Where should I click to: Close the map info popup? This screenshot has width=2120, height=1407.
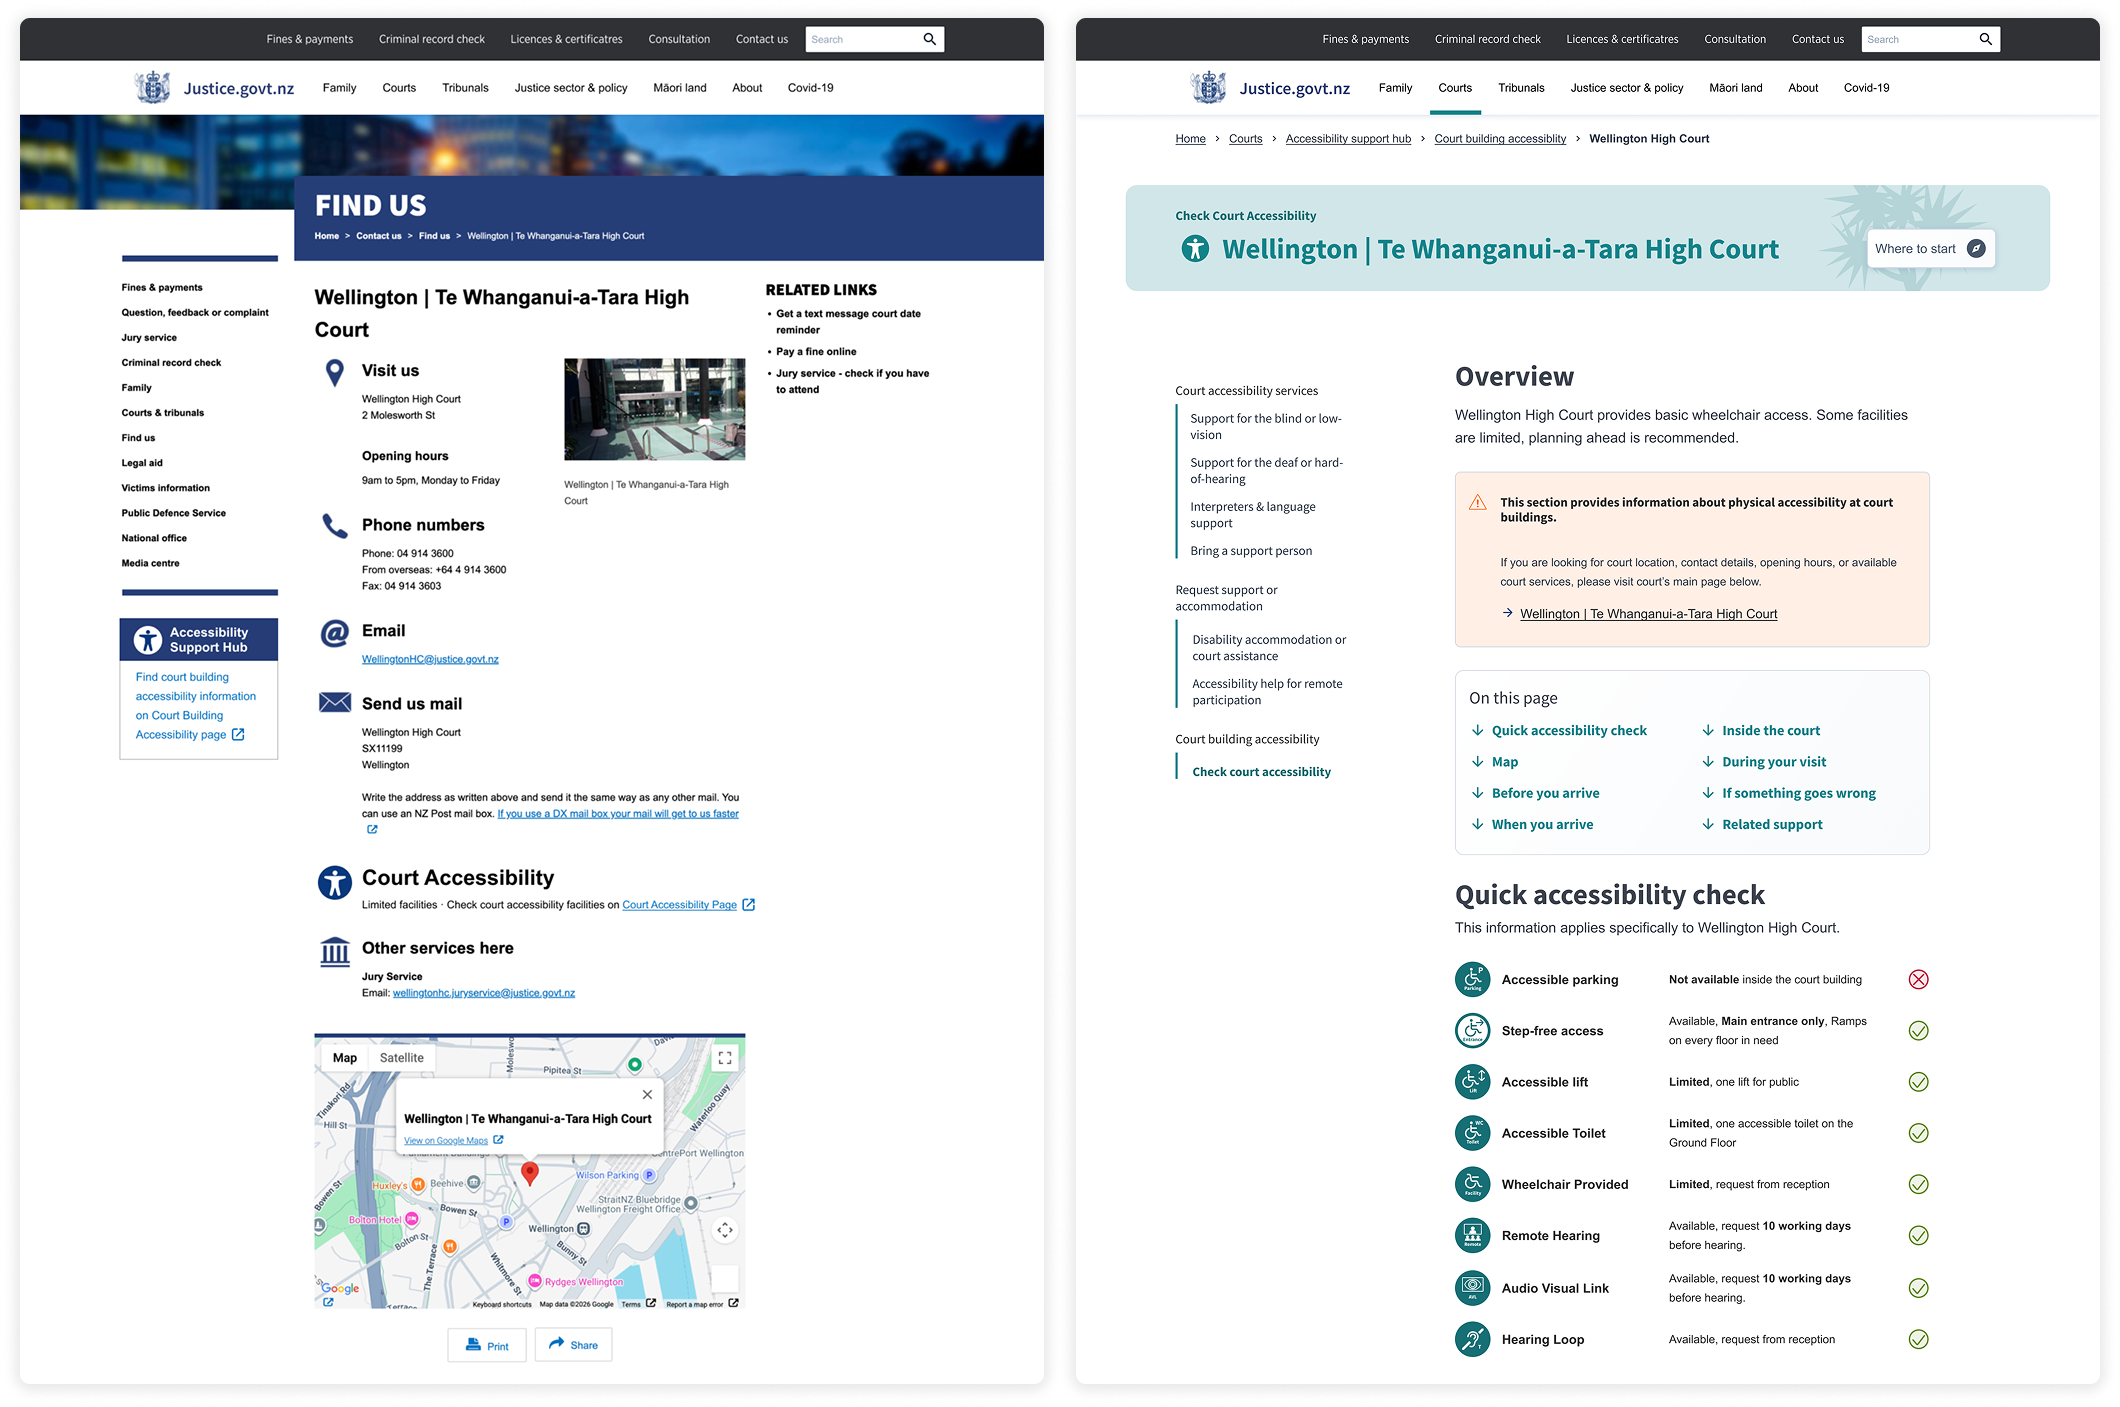coord(647,1094)
